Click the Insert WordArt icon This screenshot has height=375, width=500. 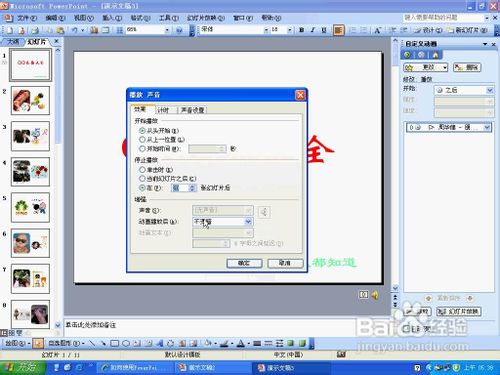pyautogui.click(x=160, y=343)
